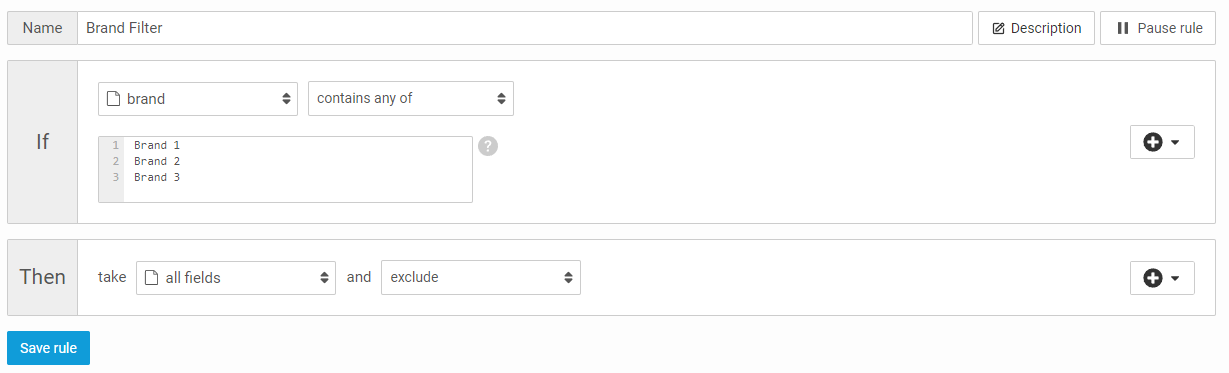Click the Save rule button
The width and height of the screenshot is (1229, 373).
[x=48, y=348]
